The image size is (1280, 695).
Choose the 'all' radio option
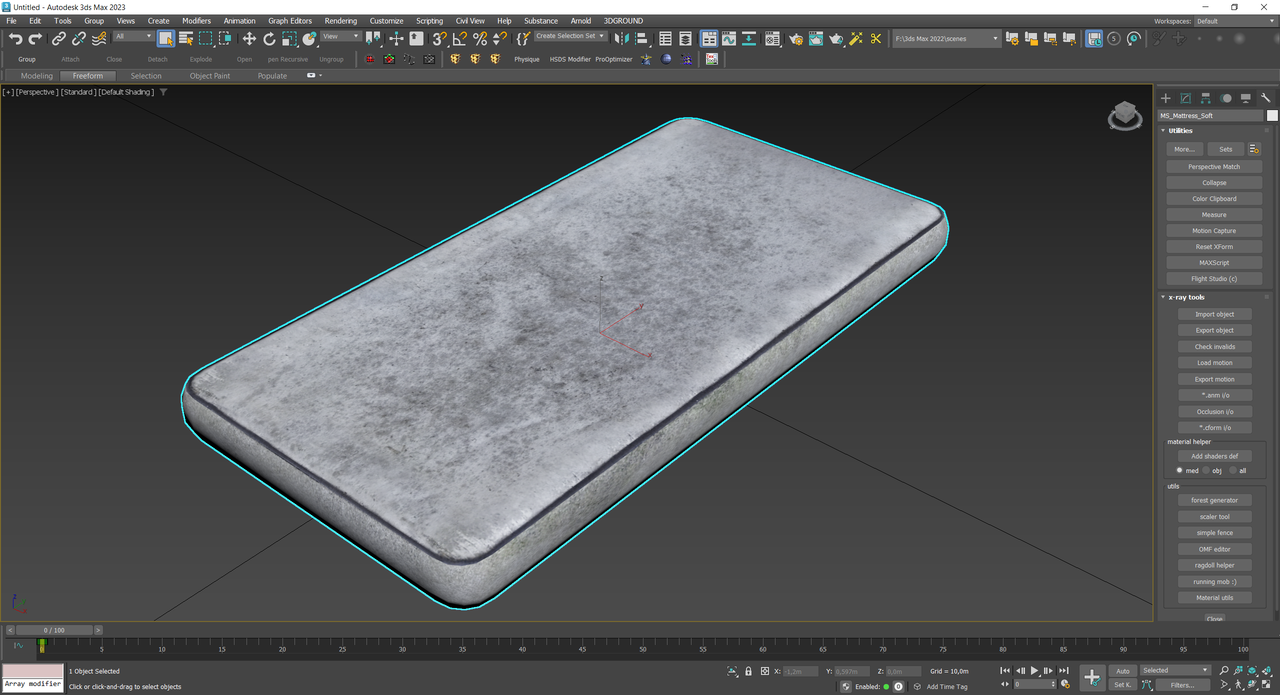[x=1232, y=470]
